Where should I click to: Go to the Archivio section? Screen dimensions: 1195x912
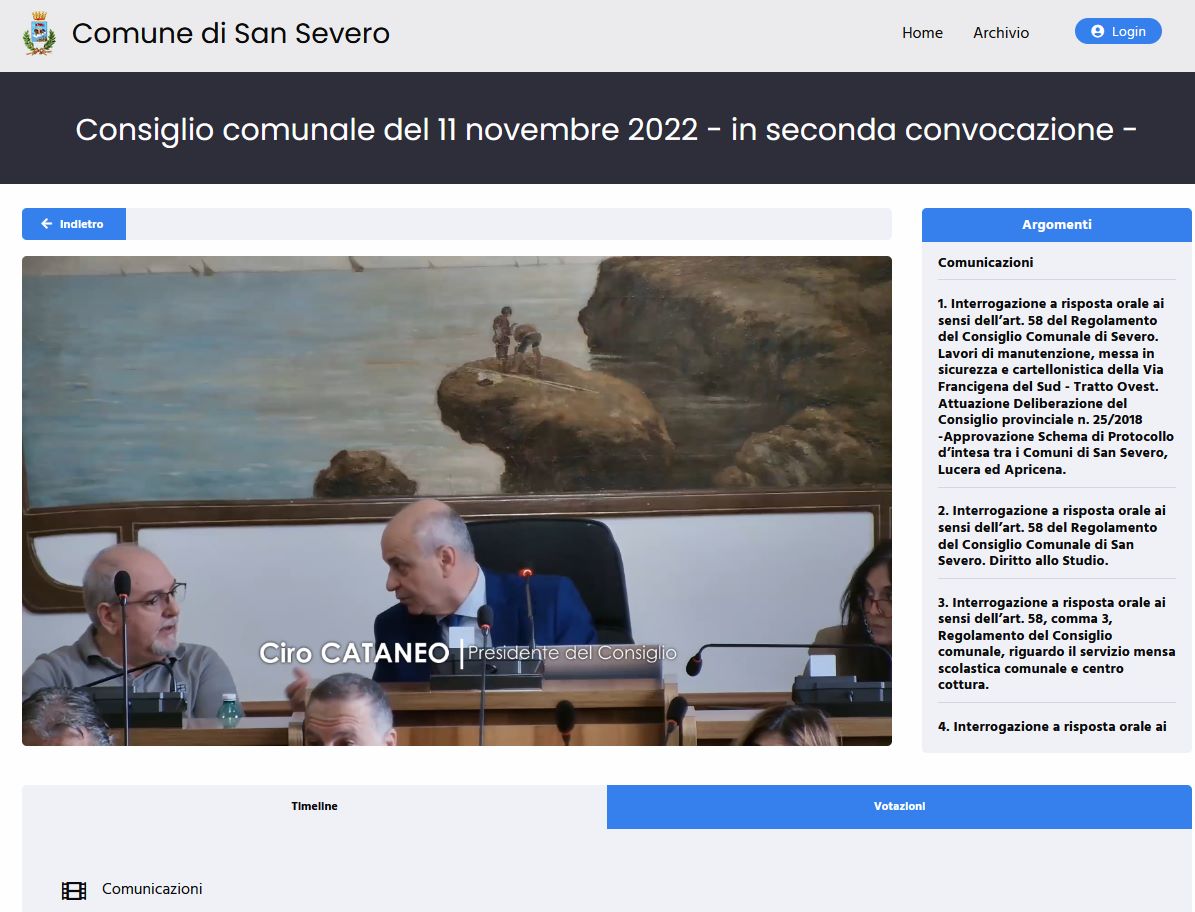[x=1001, y=33]
